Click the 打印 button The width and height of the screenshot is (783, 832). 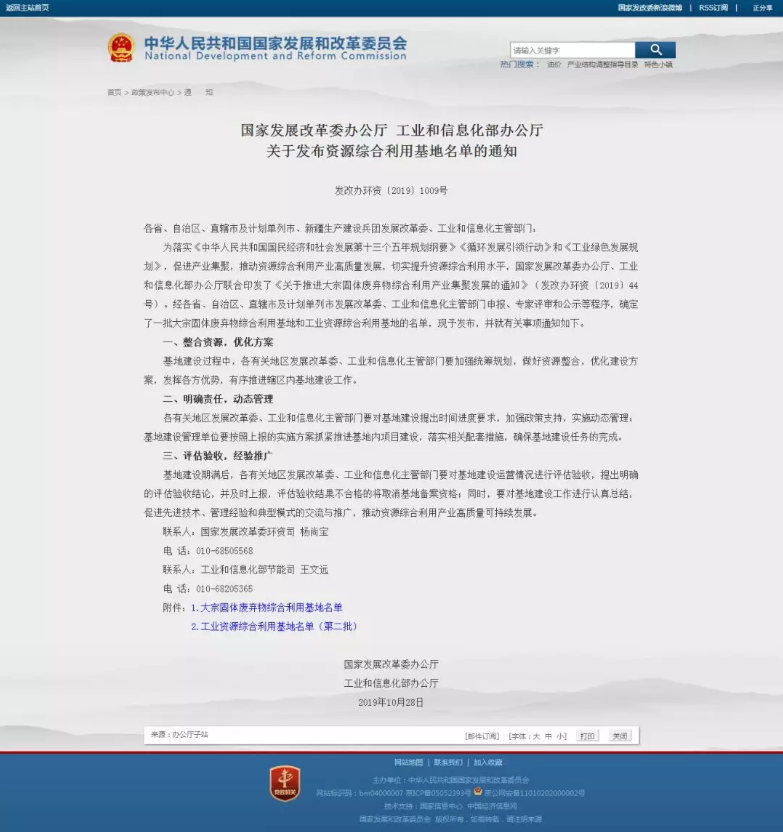[x=587, y=736]
